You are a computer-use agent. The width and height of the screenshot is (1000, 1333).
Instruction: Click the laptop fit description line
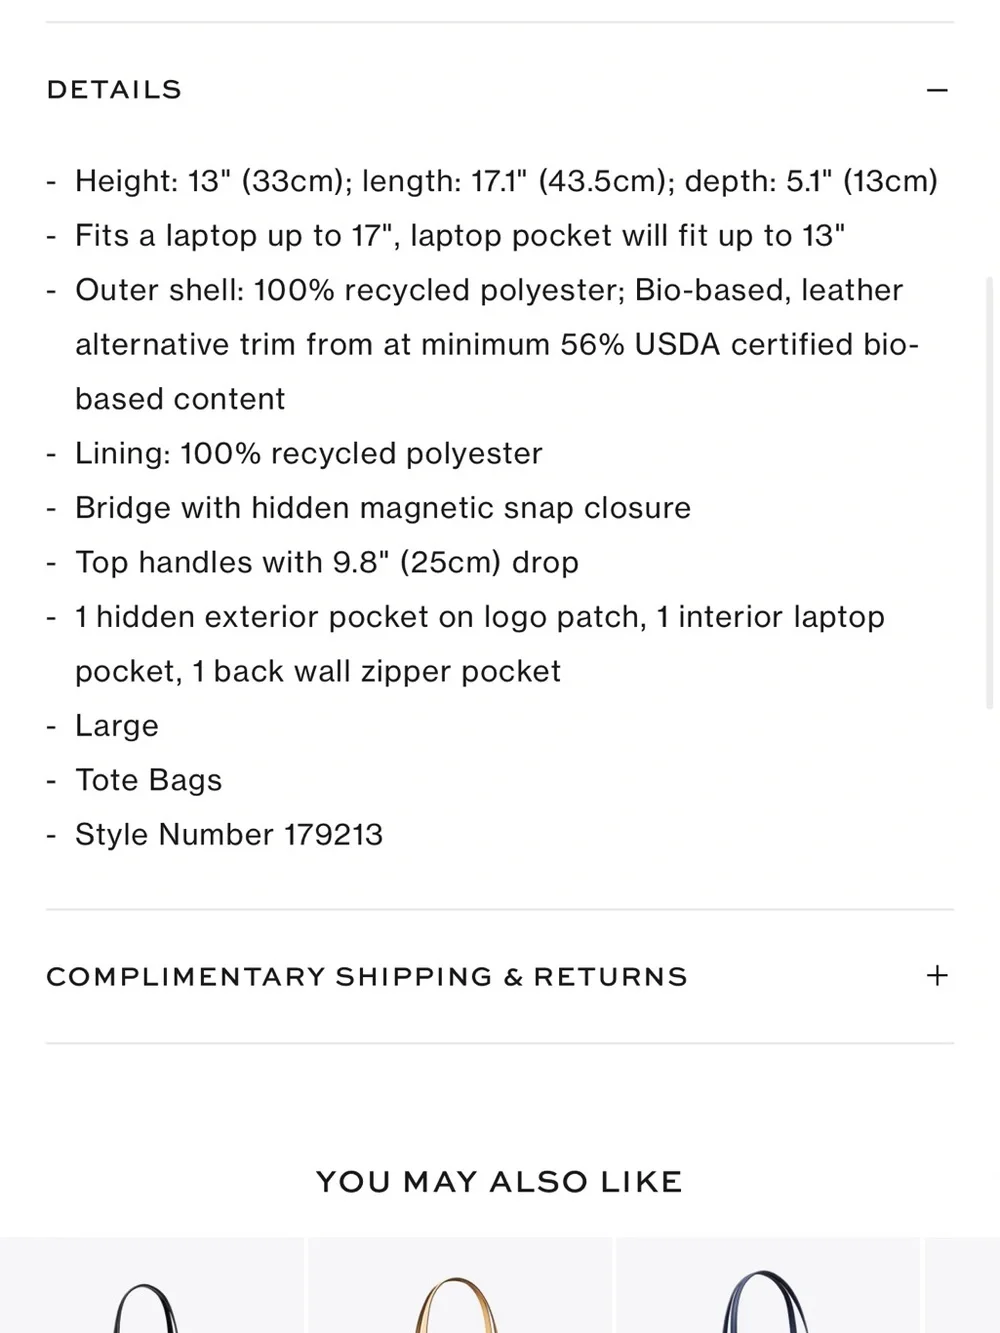460,235
